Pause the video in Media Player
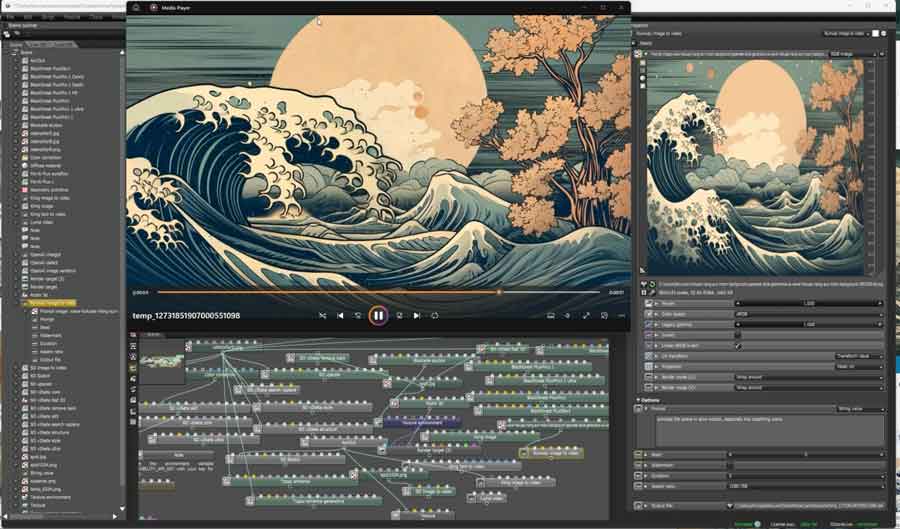Viewport: 900px width, 529px height. 378,315
